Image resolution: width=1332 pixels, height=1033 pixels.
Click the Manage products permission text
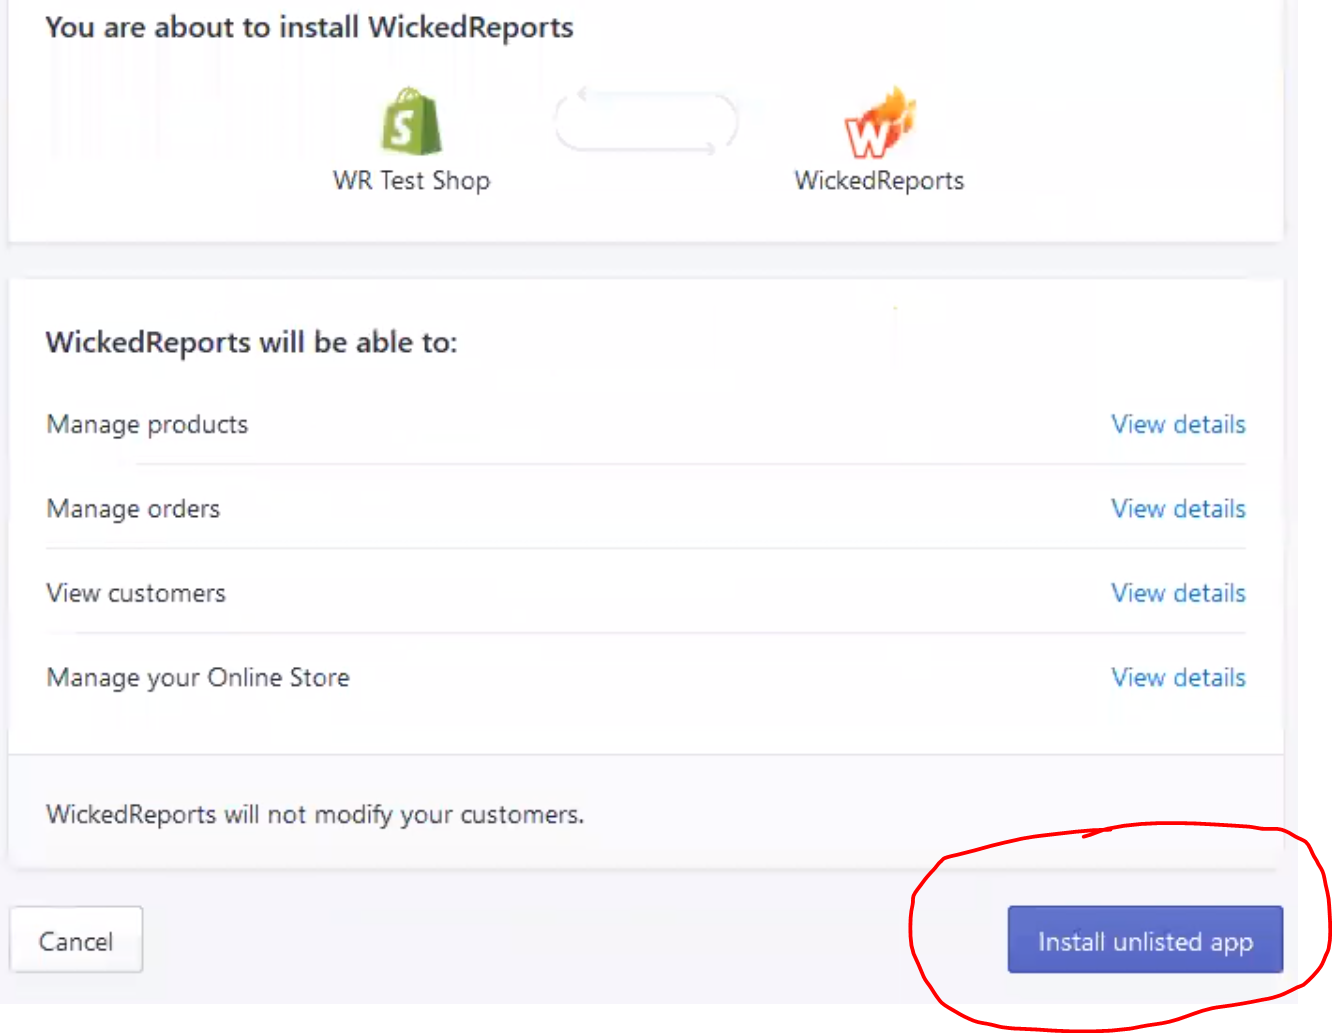click(x=147, y=425)
